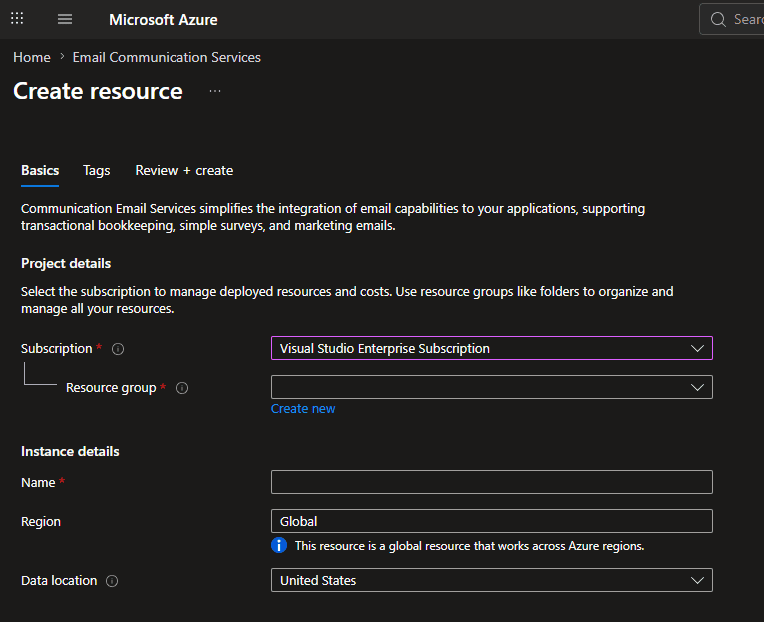Show the Data location info icon
This screenshot has height=622, width=764.
click(112, 581)
